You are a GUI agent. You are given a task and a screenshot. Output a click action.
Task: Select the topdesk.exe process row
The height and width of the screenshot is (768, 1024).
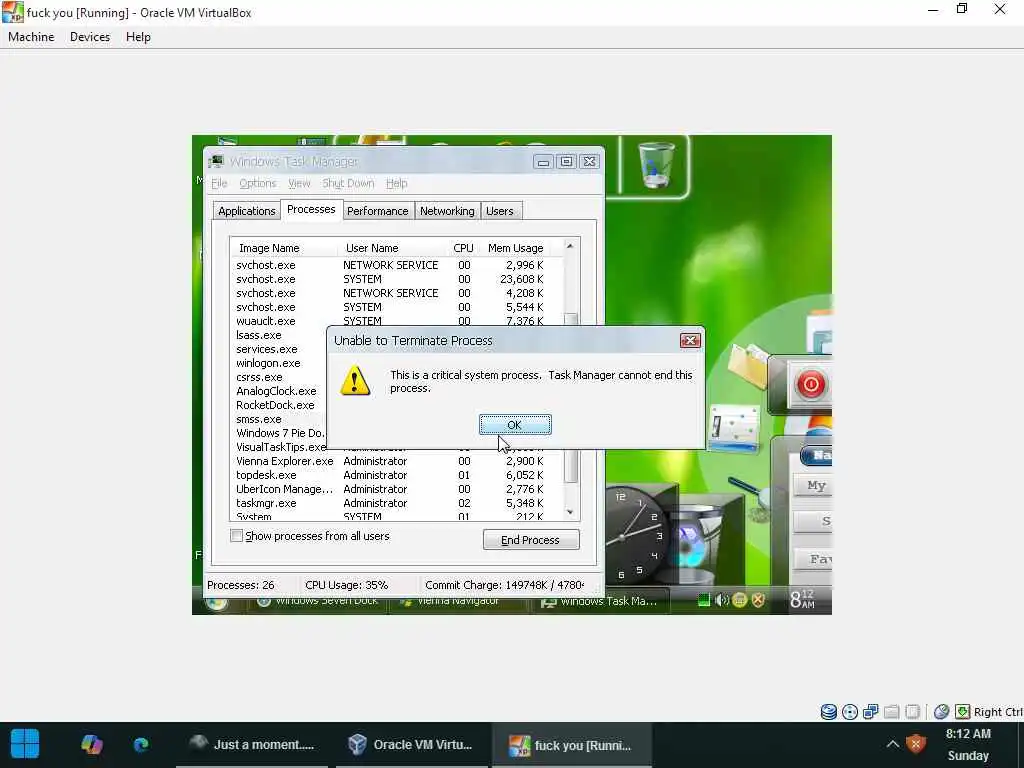tap(396, 475)
